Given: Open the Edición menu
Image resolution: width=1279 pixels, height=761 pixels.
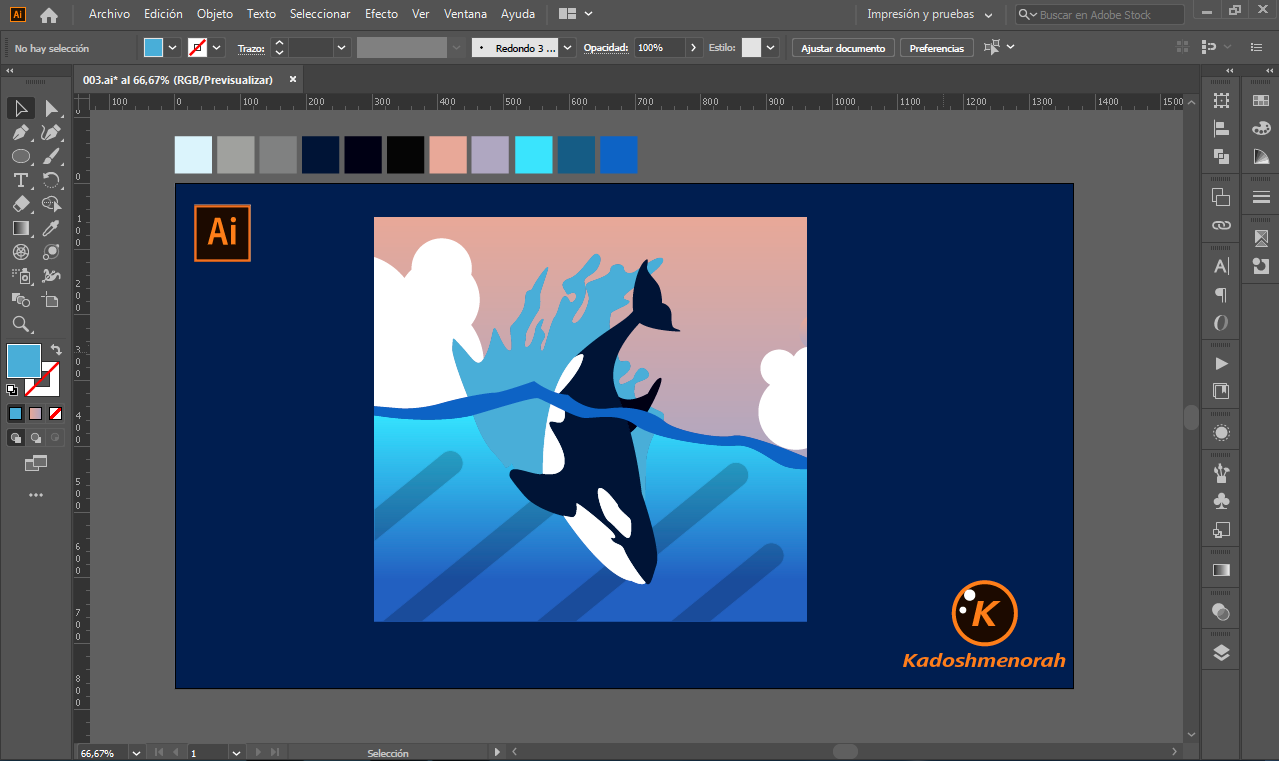Looking at the screenshot, I should tap(163, 14).
